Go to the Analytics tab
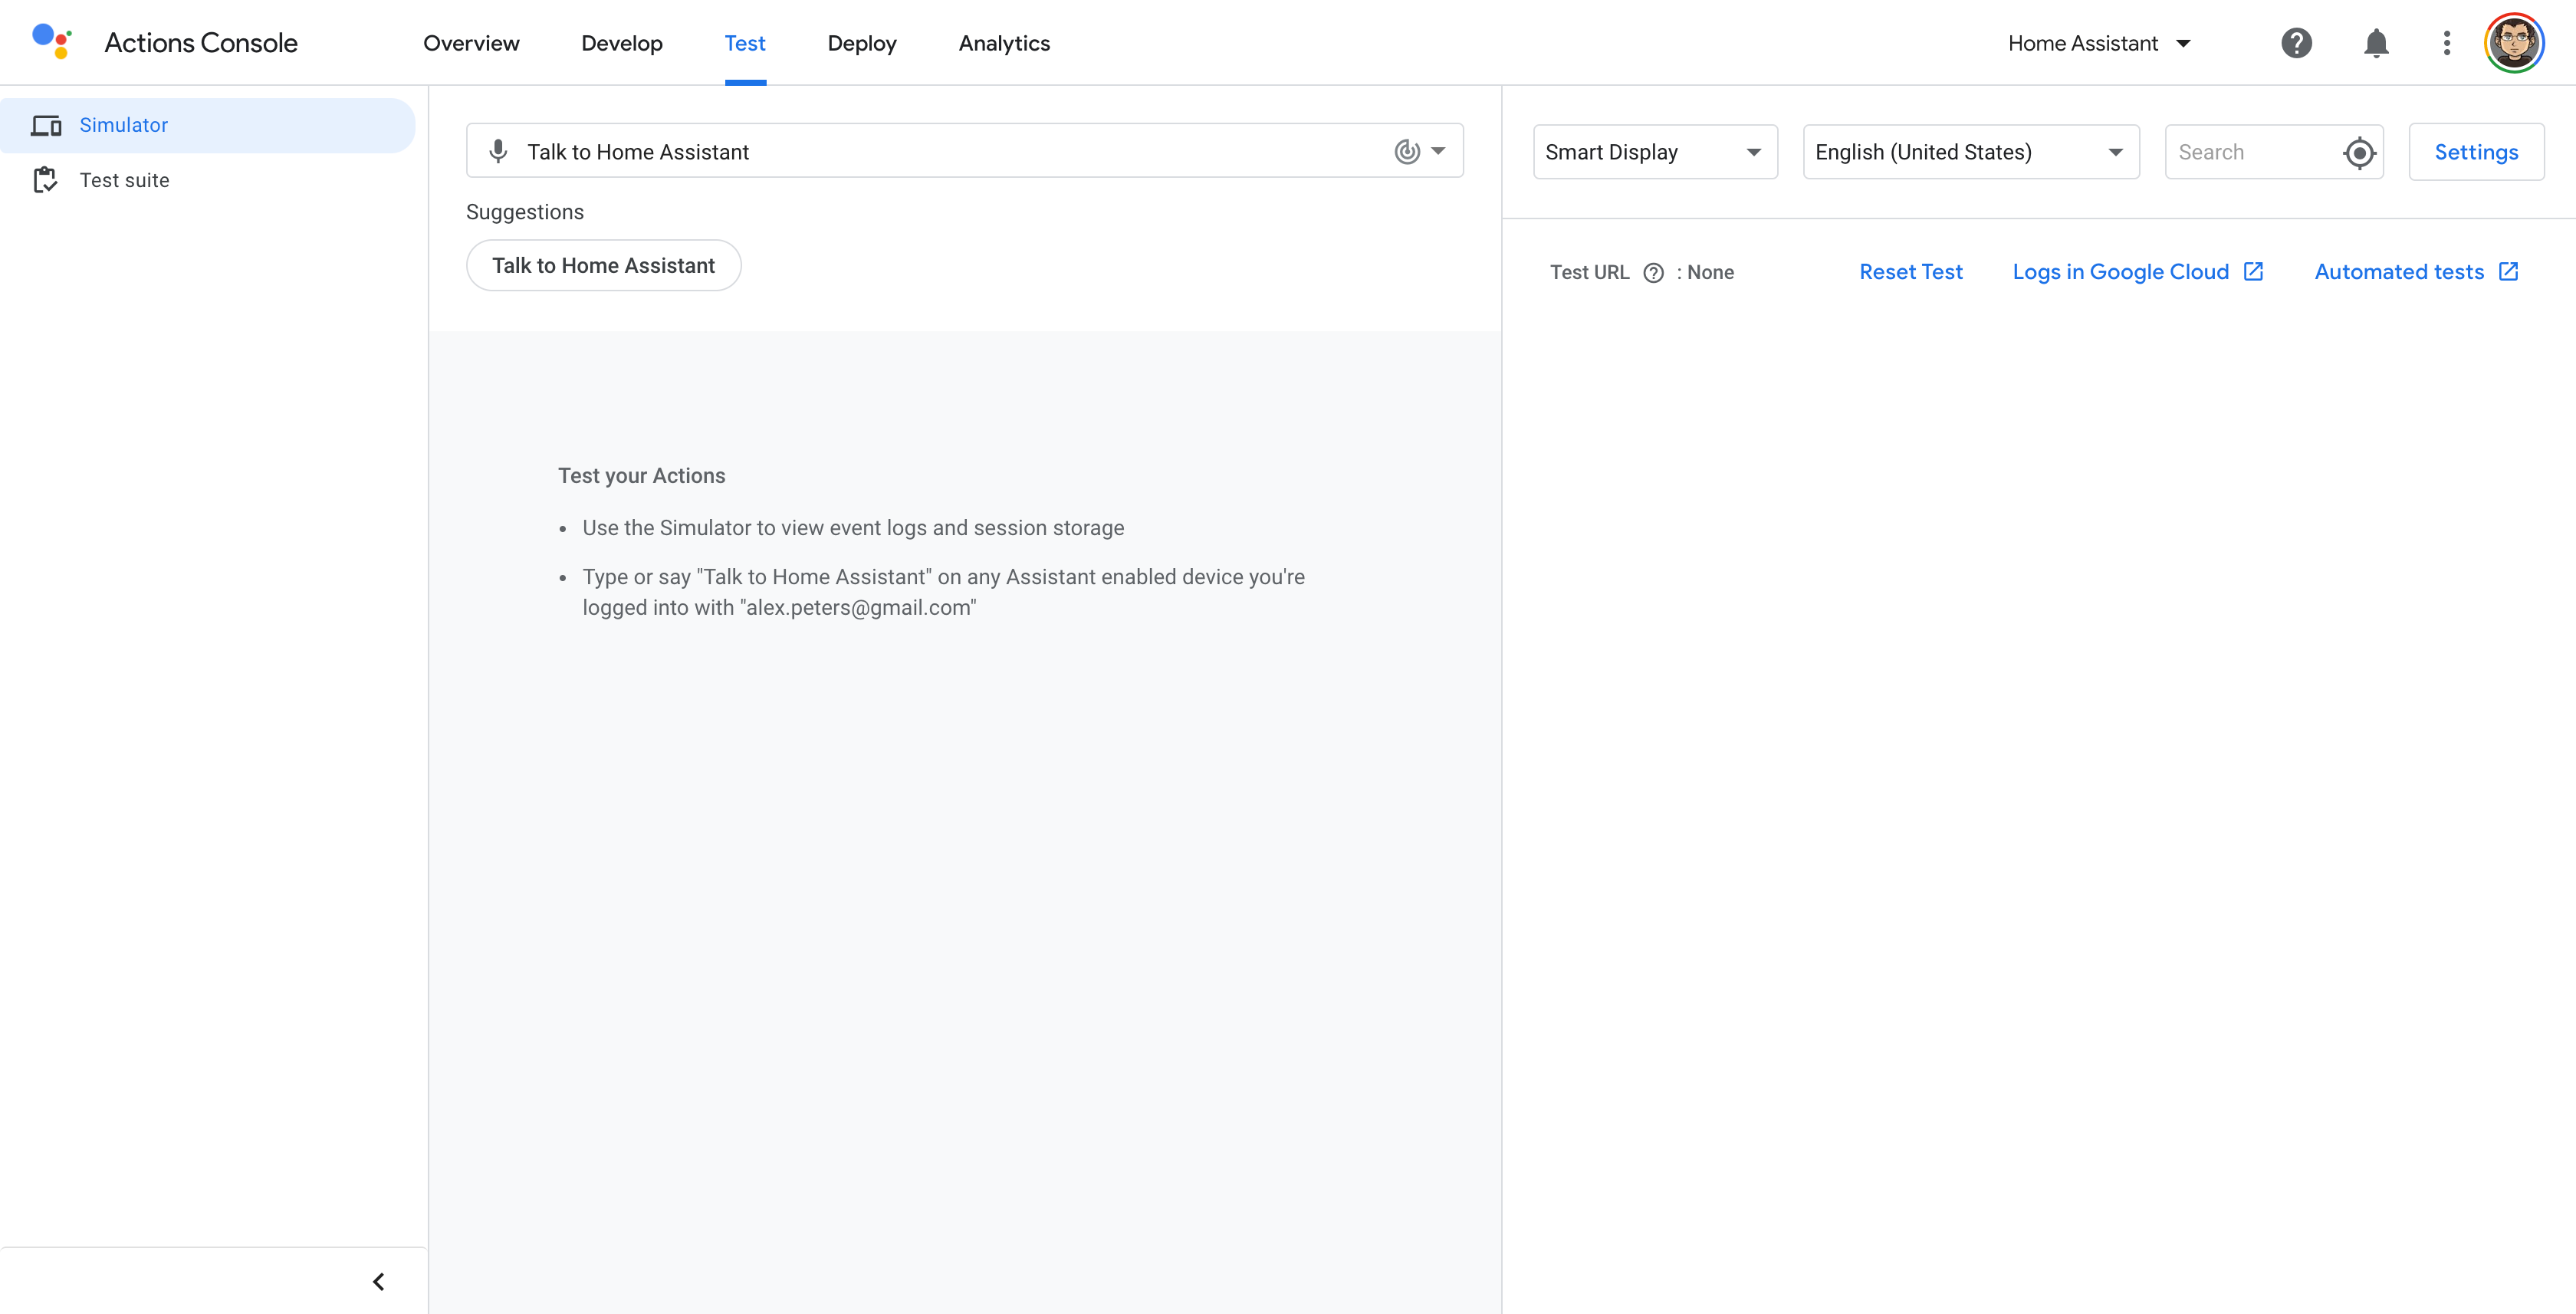Image resolution: width=2576 pixels, height=1314 pixels. point(1003,43)
